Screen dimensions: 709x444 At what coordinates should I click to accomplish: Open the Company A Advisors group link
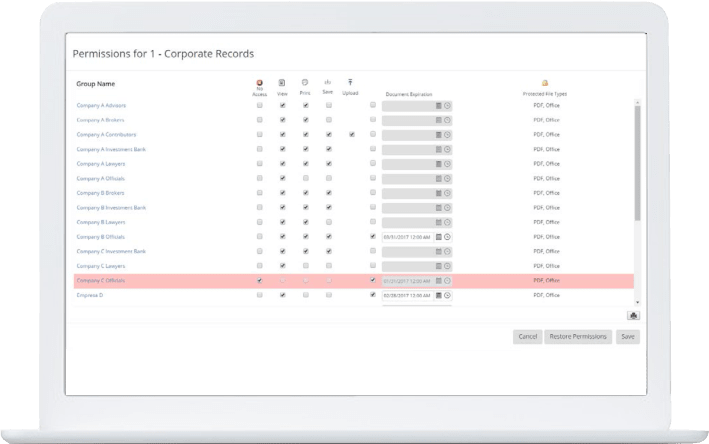(x=101, y=105)
